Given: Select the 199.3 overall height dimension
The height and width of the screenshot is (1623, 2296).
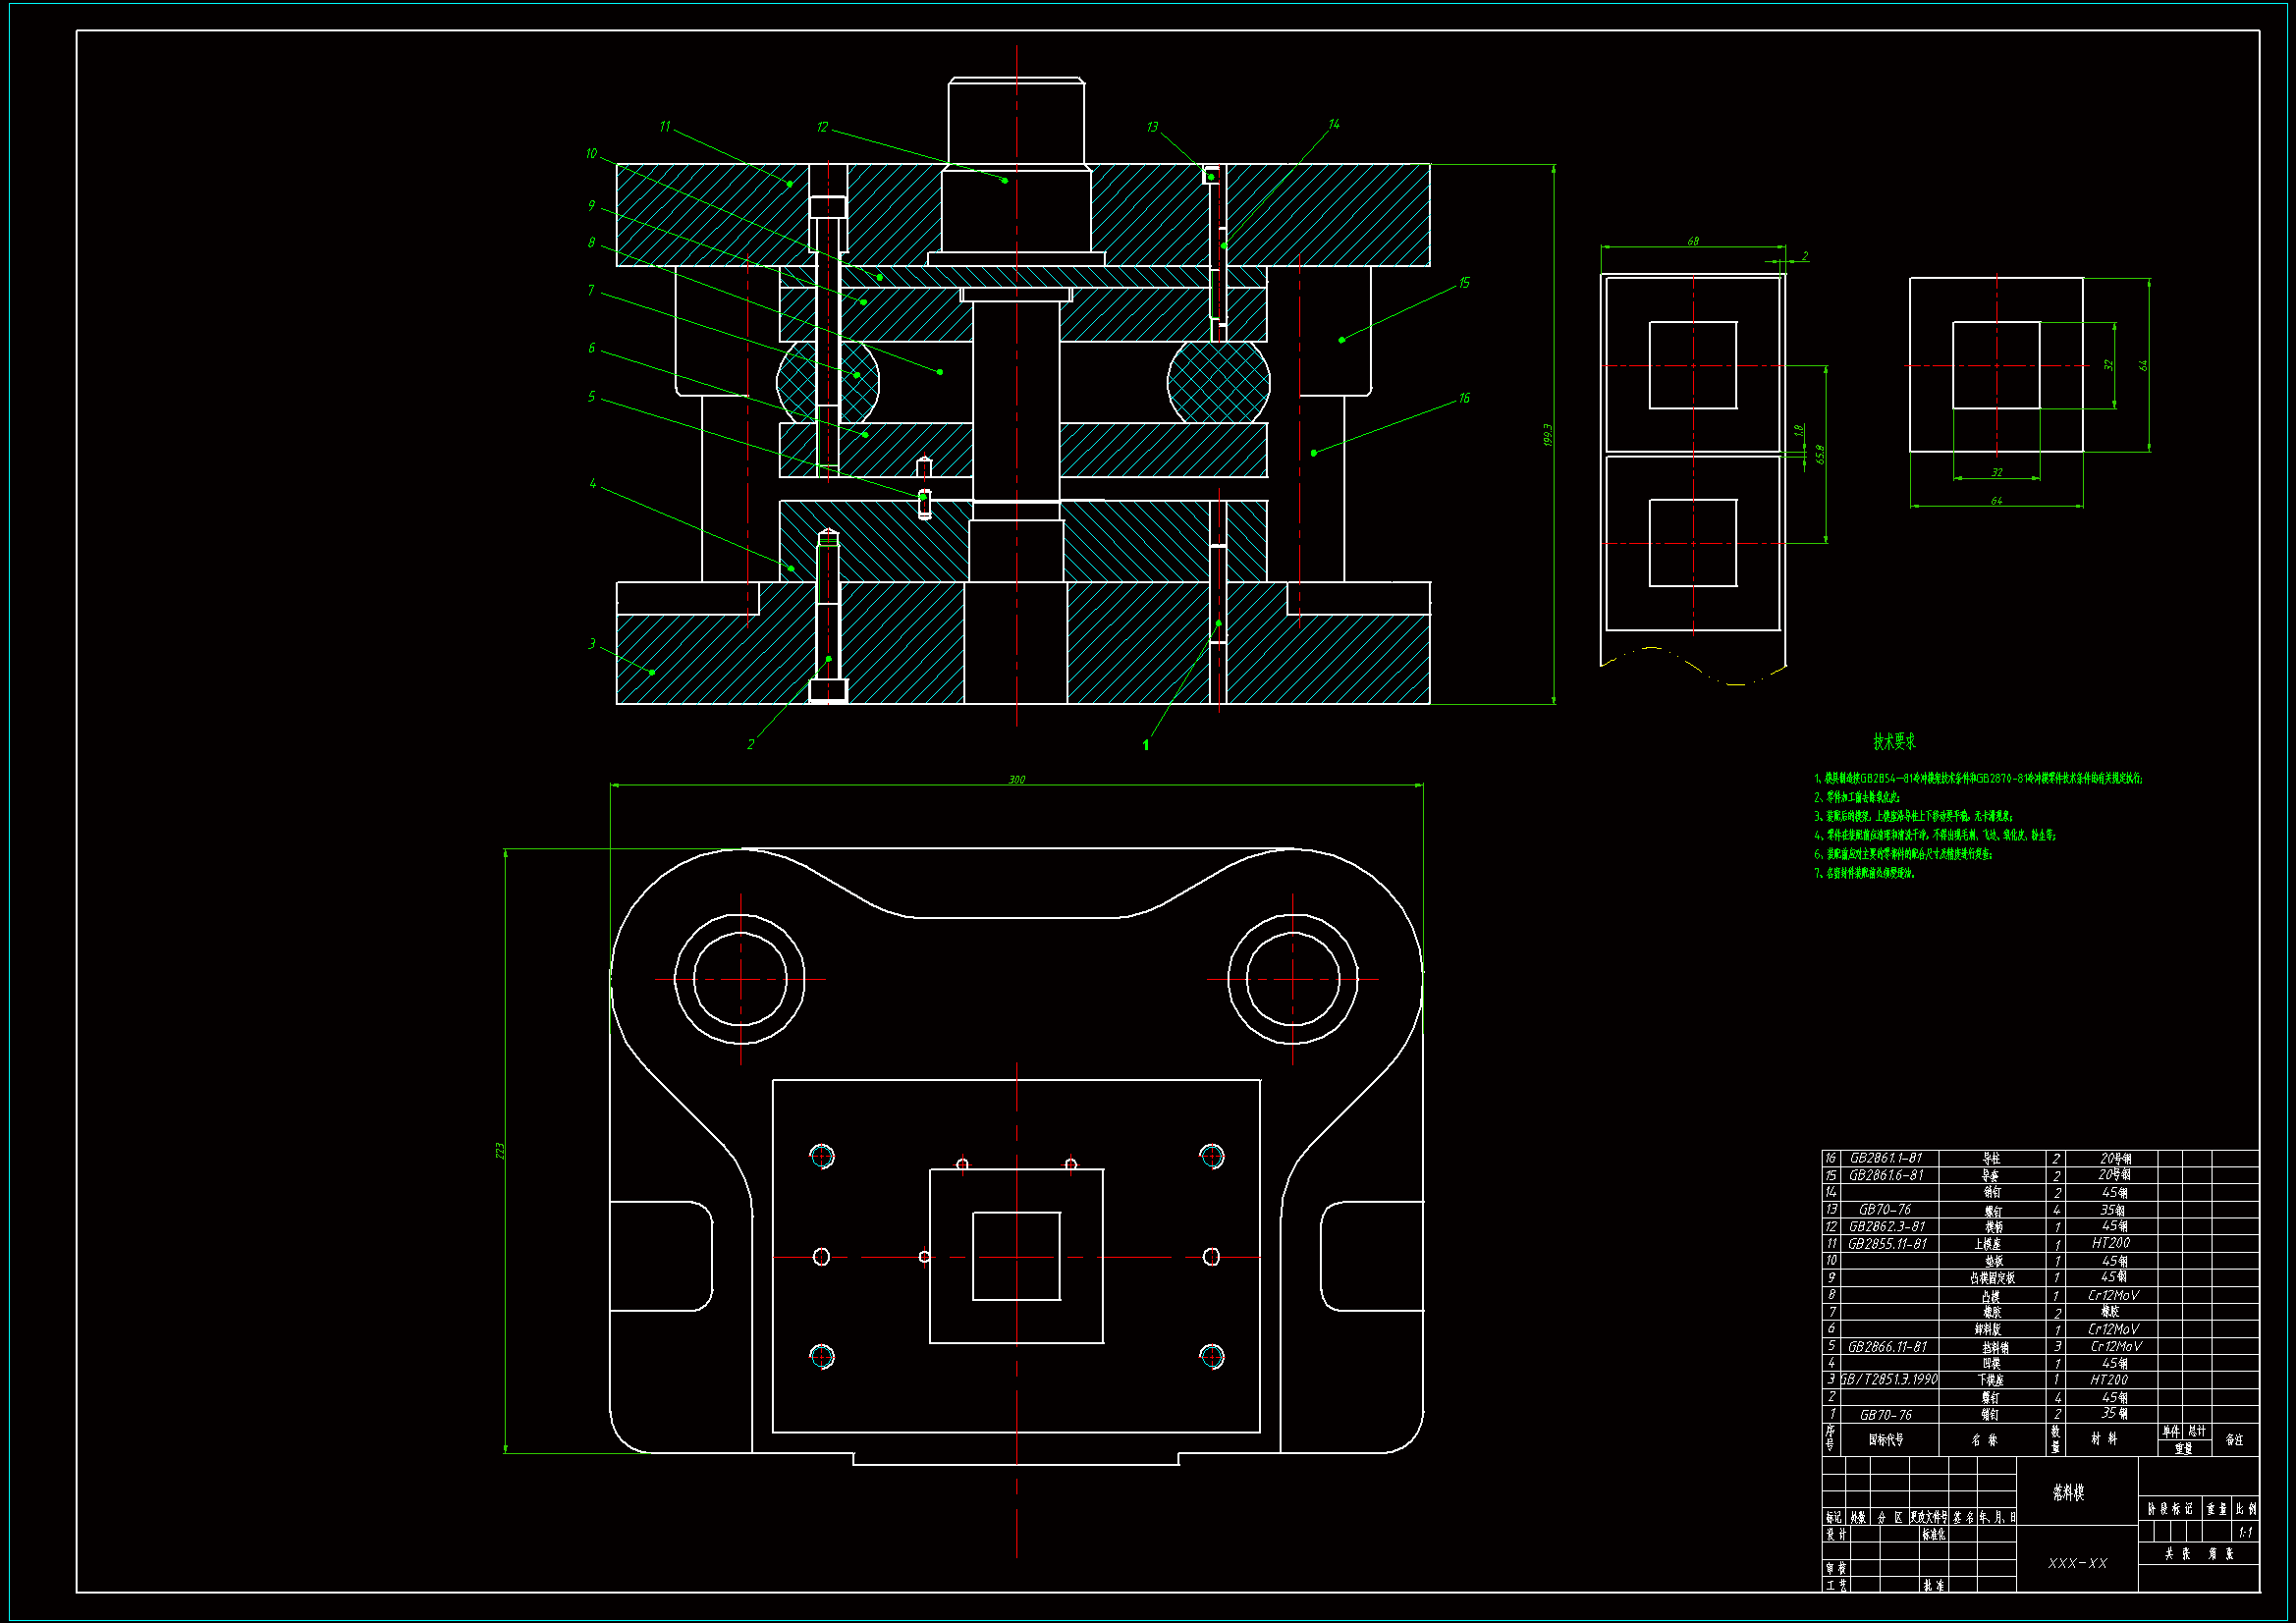Looking at the screenshot, I should [x=1547, y=434].
